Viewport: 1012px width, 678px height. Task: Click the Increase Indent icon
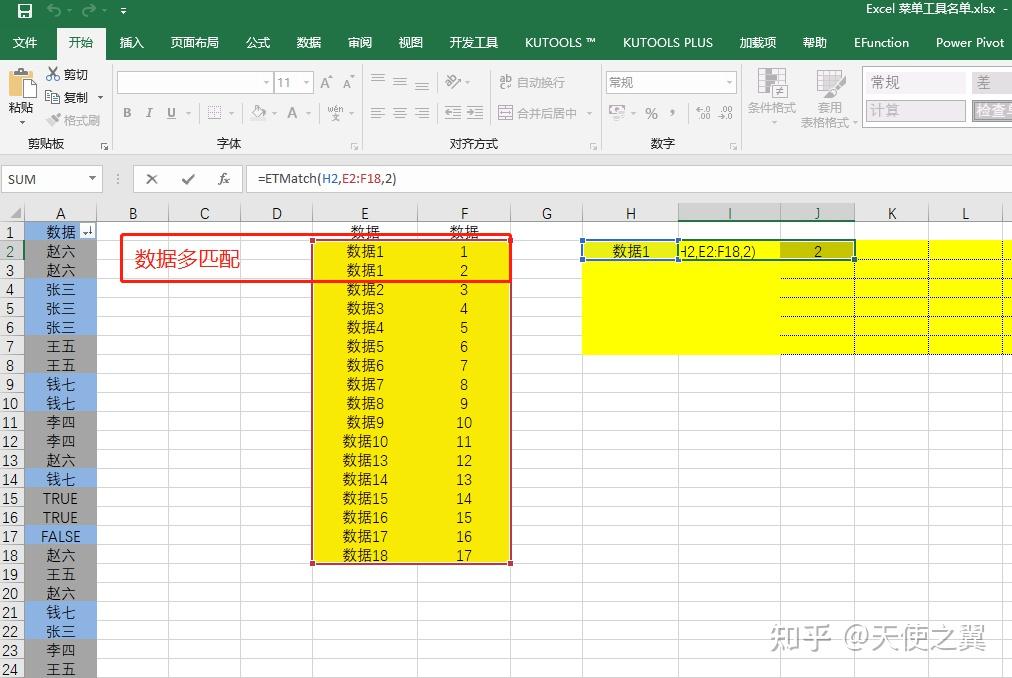(475, 113)
